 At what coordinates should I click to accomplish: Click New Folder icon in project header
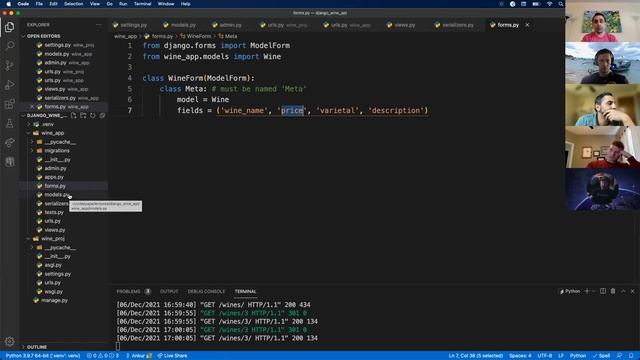[83, 116]
